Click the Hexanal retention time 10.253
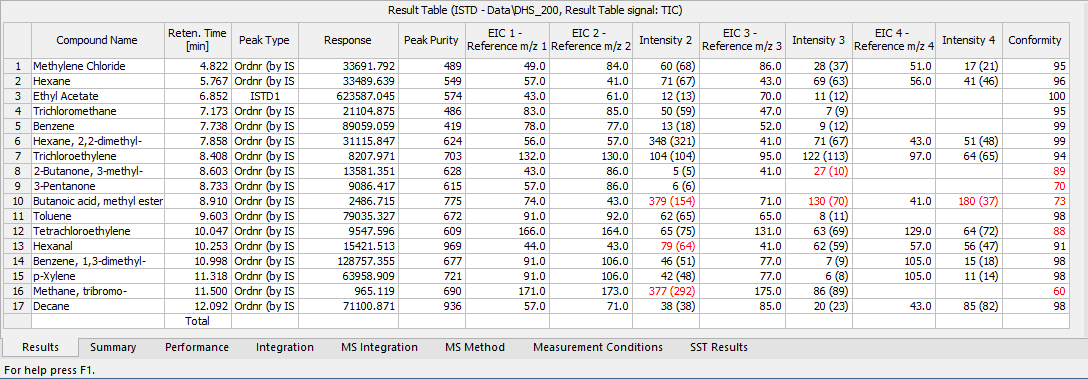This screenshot has height=379, width=1088. click(x=197, y=246)
